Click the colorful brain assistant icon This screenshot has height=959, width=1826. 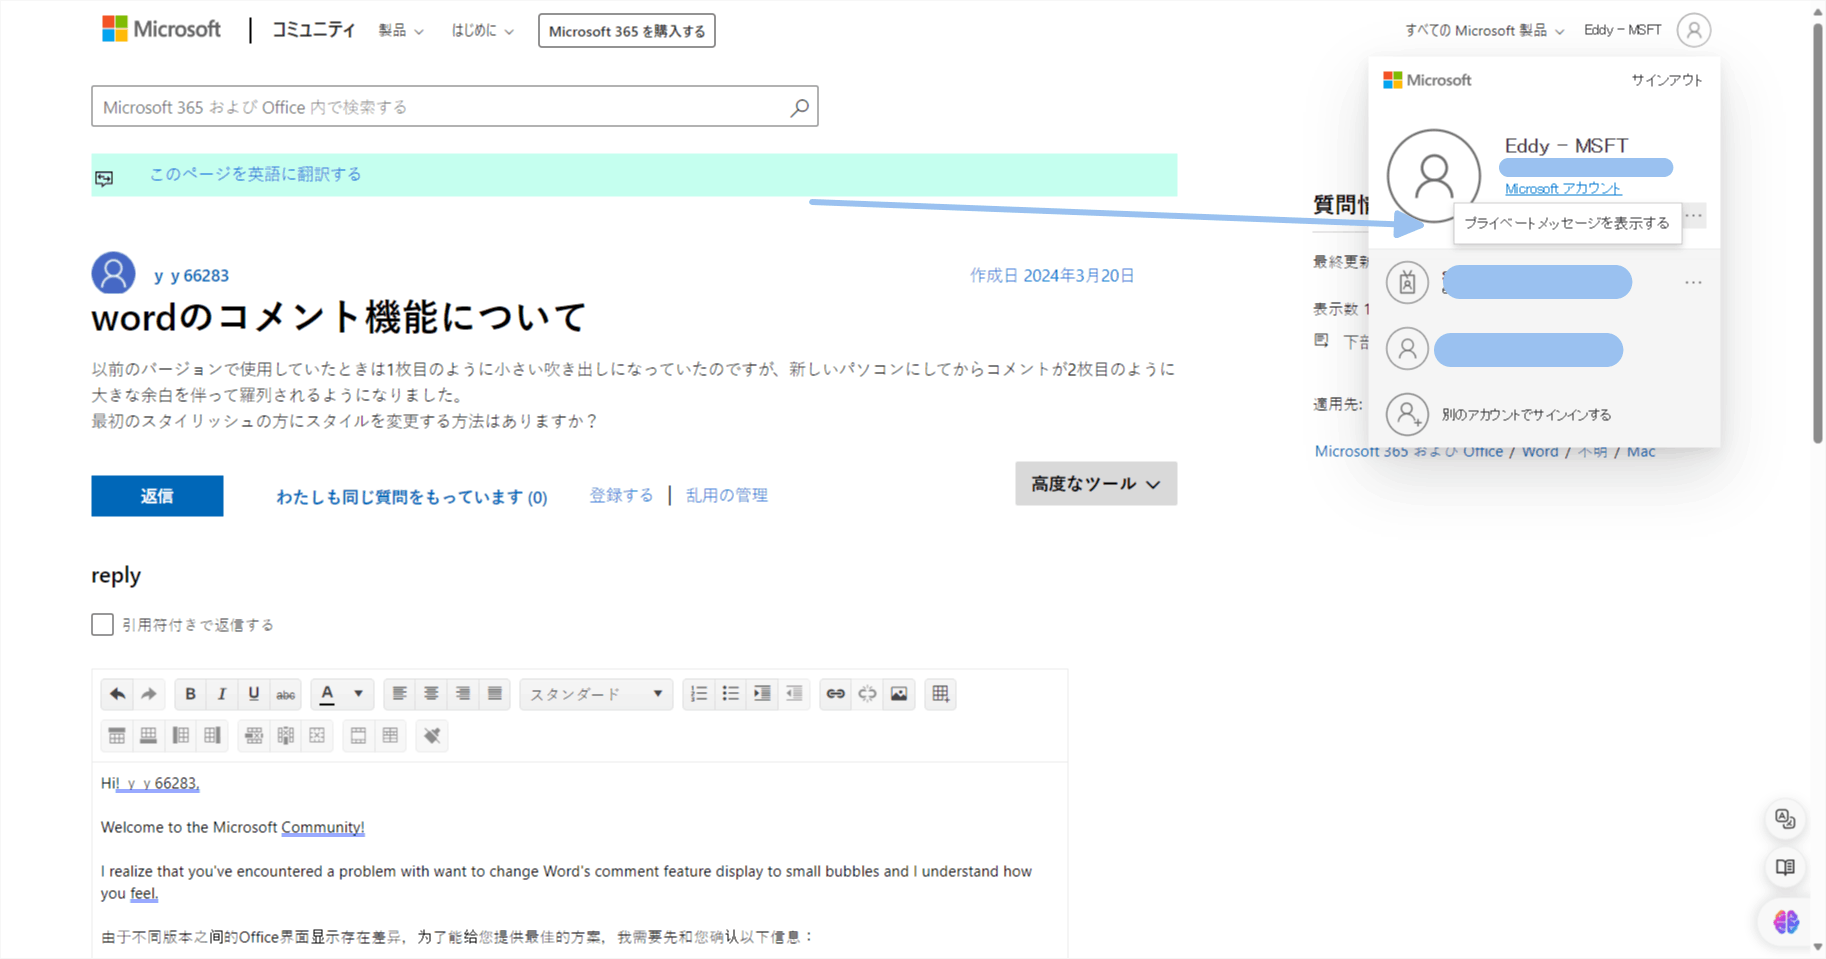tap(1785, 921)
